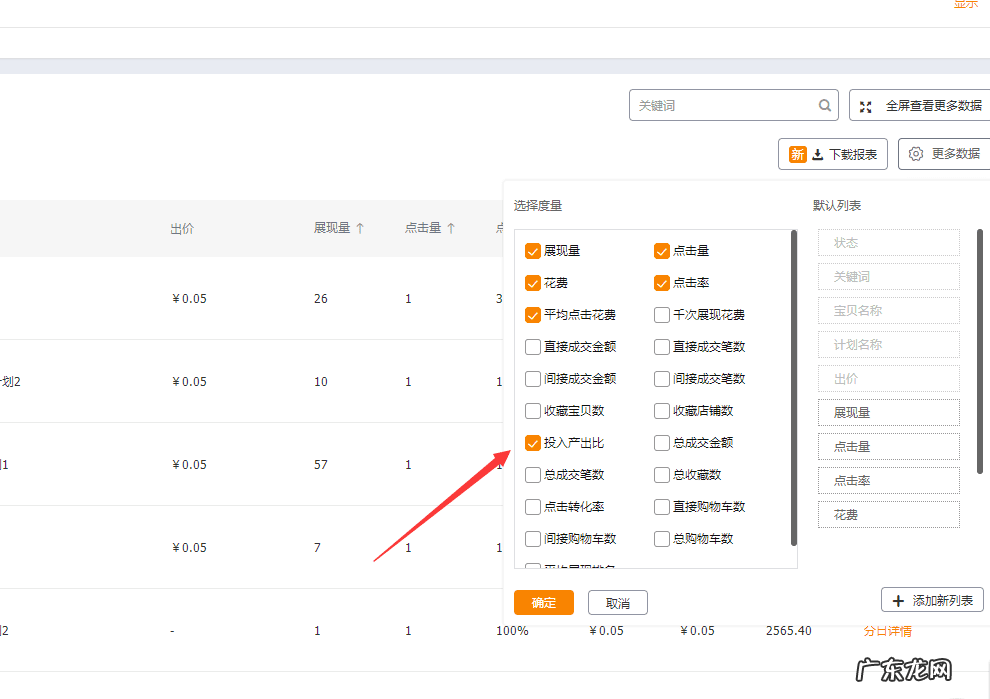Click the orange 新 badge on the report button
Viewport: 990px width, 699px height.
797,153
